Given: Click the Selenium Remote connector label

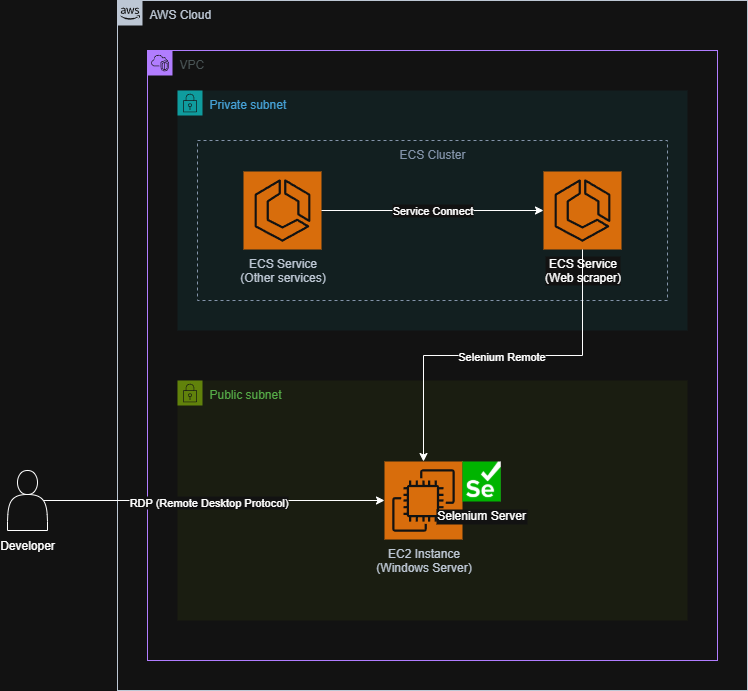Looking at the screenshot, I should pyautogui.click(x=502, y=357).
